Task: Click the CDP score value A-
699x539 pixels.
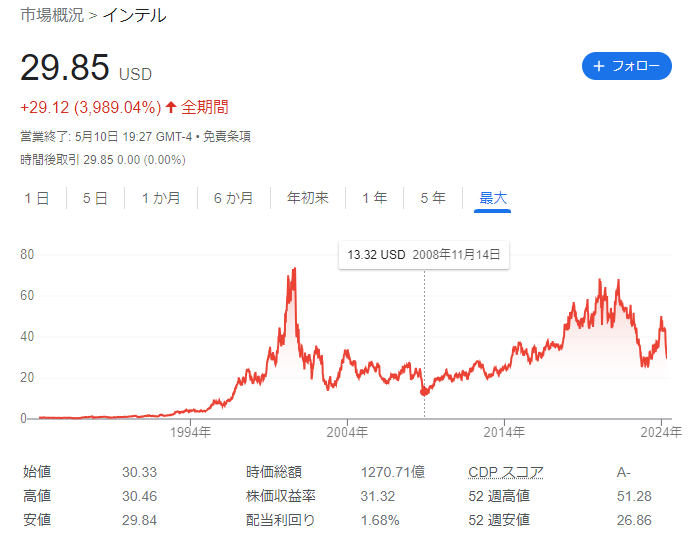Action: (x=624, y=473)
